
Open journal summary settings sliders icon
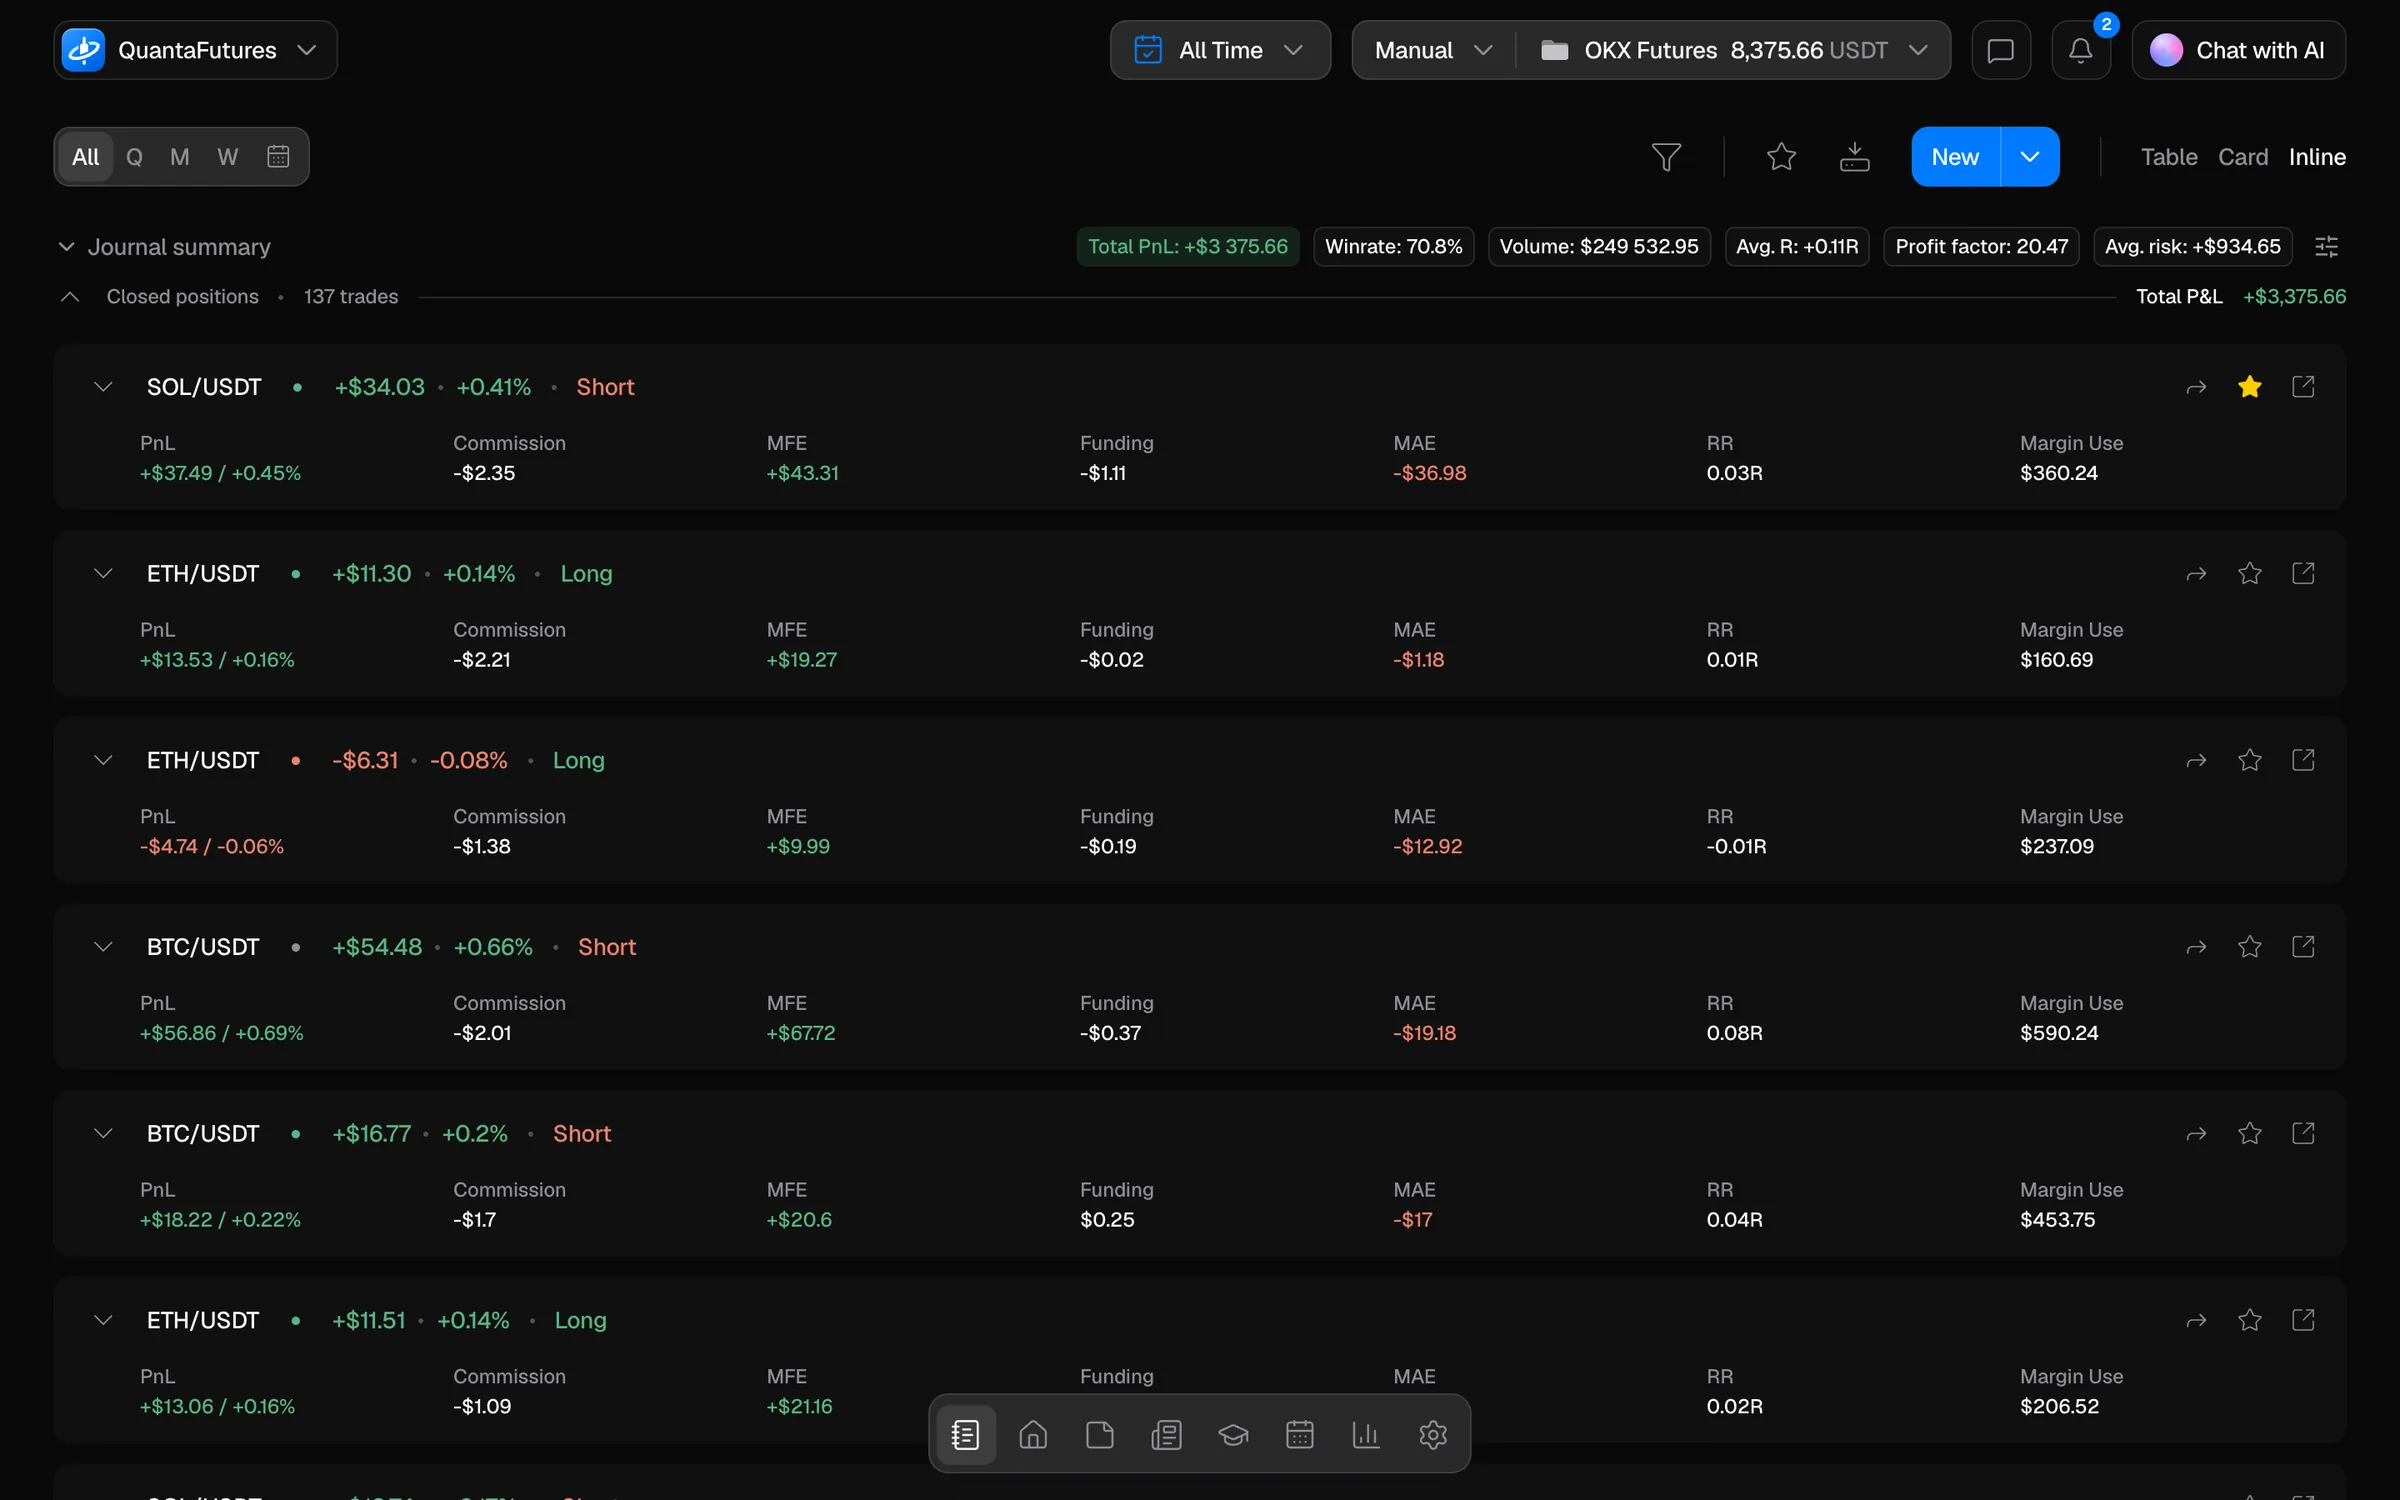tap(2327, 246)
